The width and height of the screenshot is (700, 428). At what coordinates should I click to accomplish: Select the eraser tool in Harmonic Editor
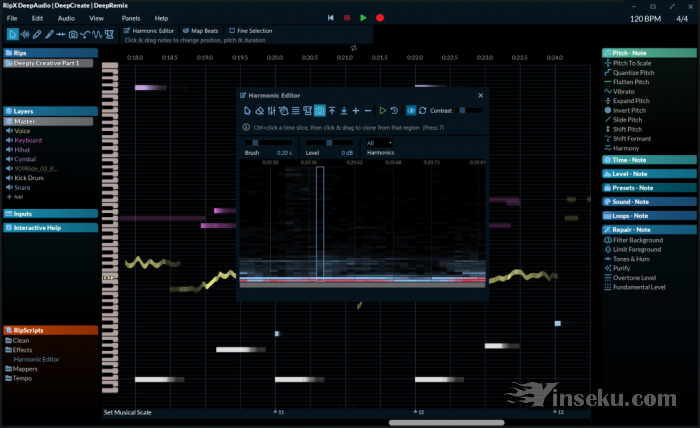pyautogui.click(x=259, y=110)
